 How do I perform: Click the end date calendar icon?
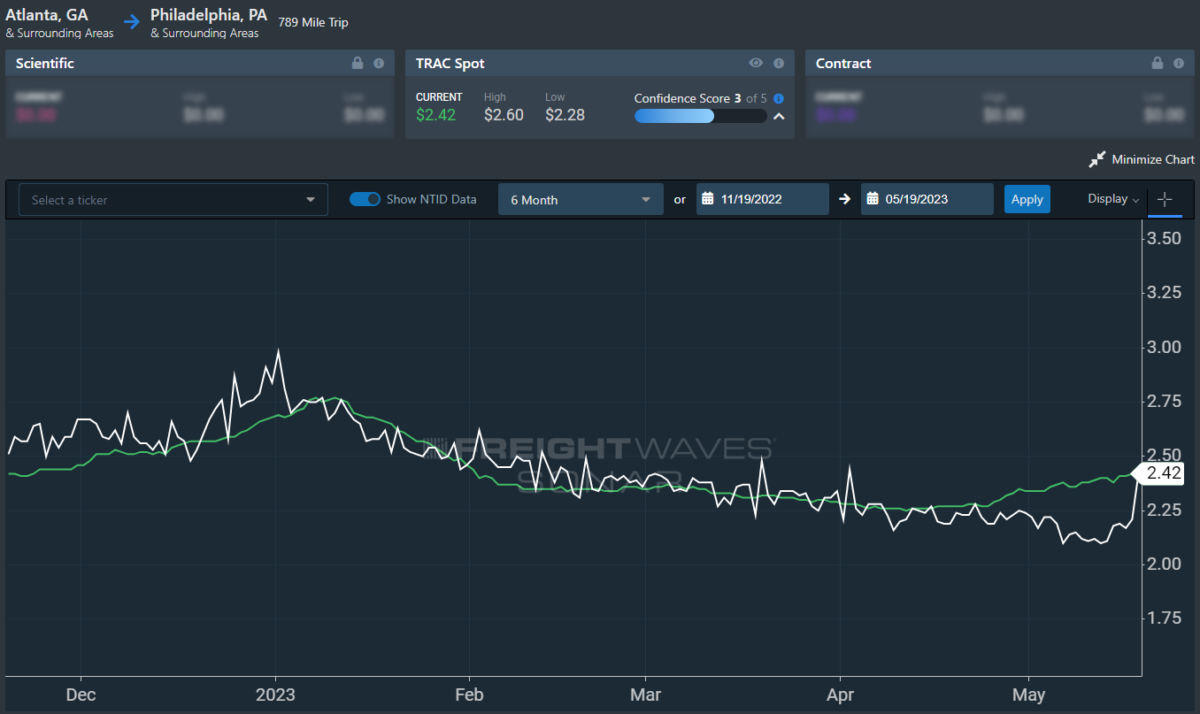point(872,199)
